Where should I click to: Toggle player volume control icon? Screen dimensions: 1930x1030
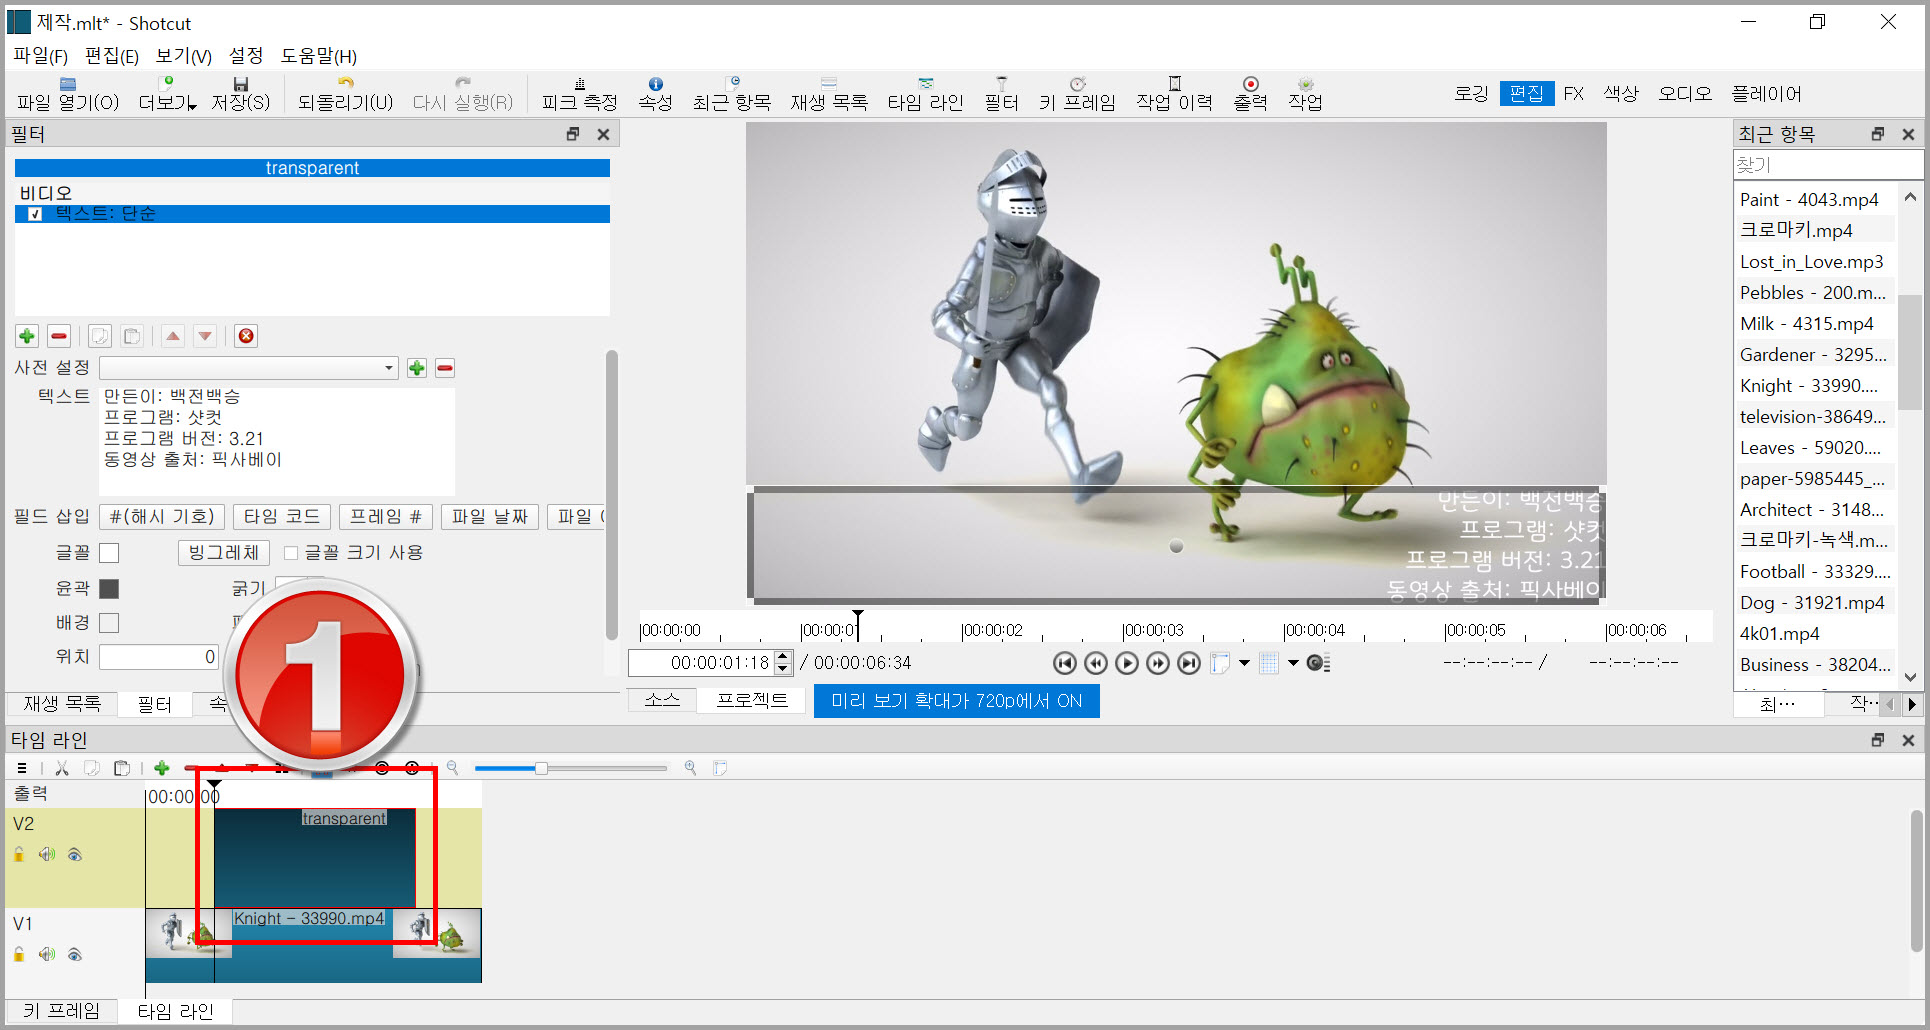1318,663
